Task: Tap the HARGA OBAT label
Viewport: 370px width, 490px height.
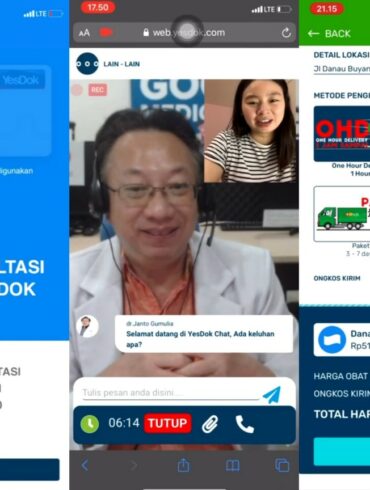Action: pyautogui.click(x=340, y=376)
